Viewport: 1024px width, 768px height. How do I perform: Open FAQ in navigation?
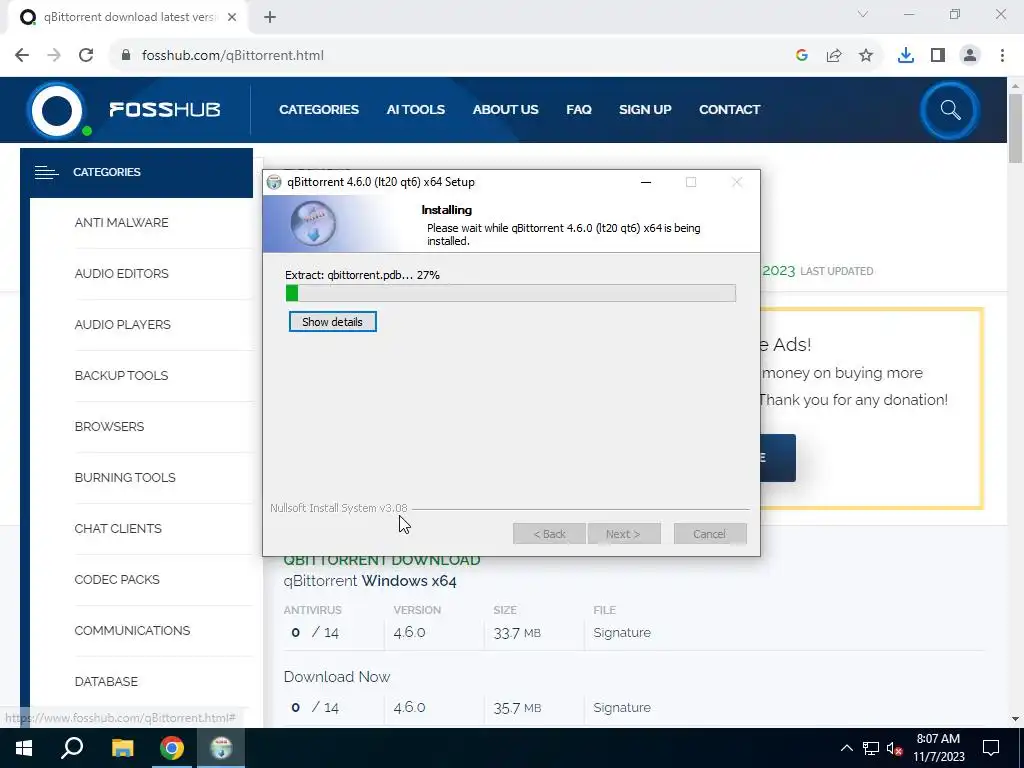tap(579, 110)
